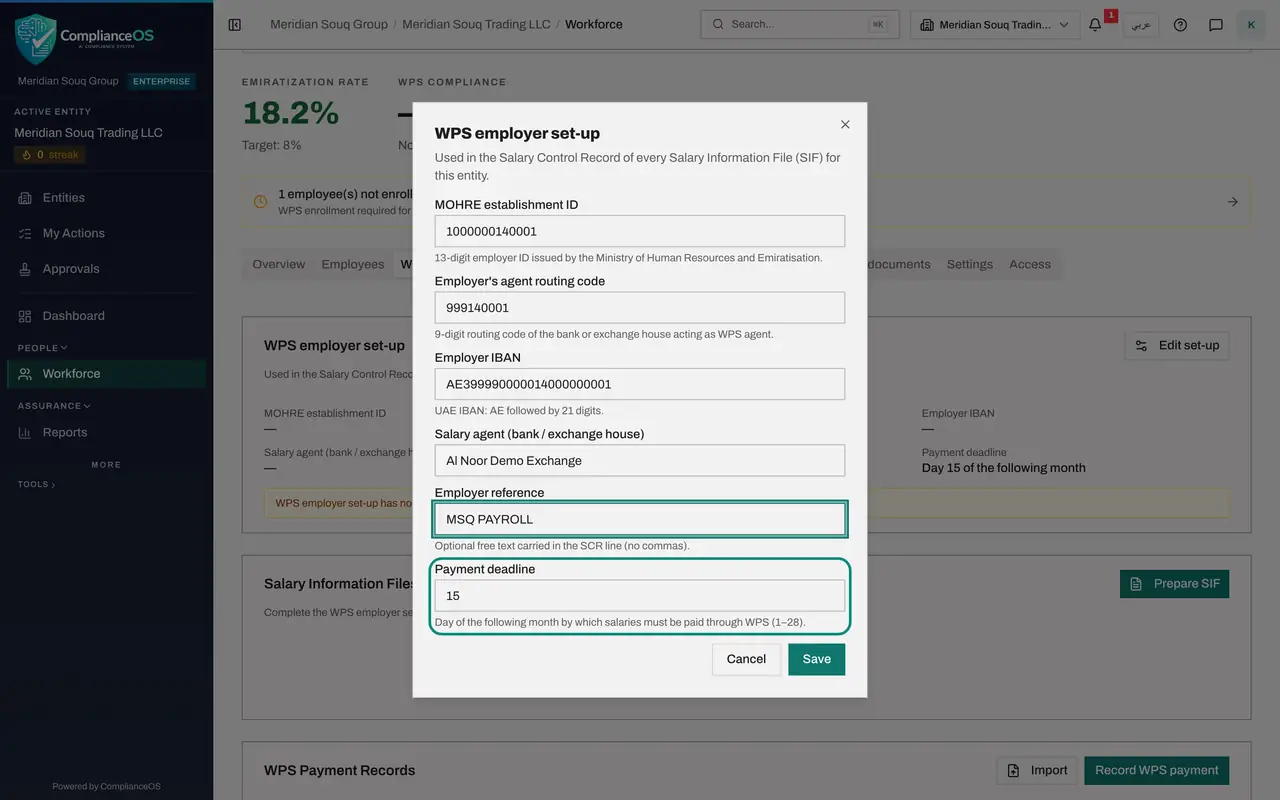The width and height of the screenshot is (1280, 800).
Task: Open Meridian Souq Trading LLC breadcrumb
Action: tap(476, 24)
